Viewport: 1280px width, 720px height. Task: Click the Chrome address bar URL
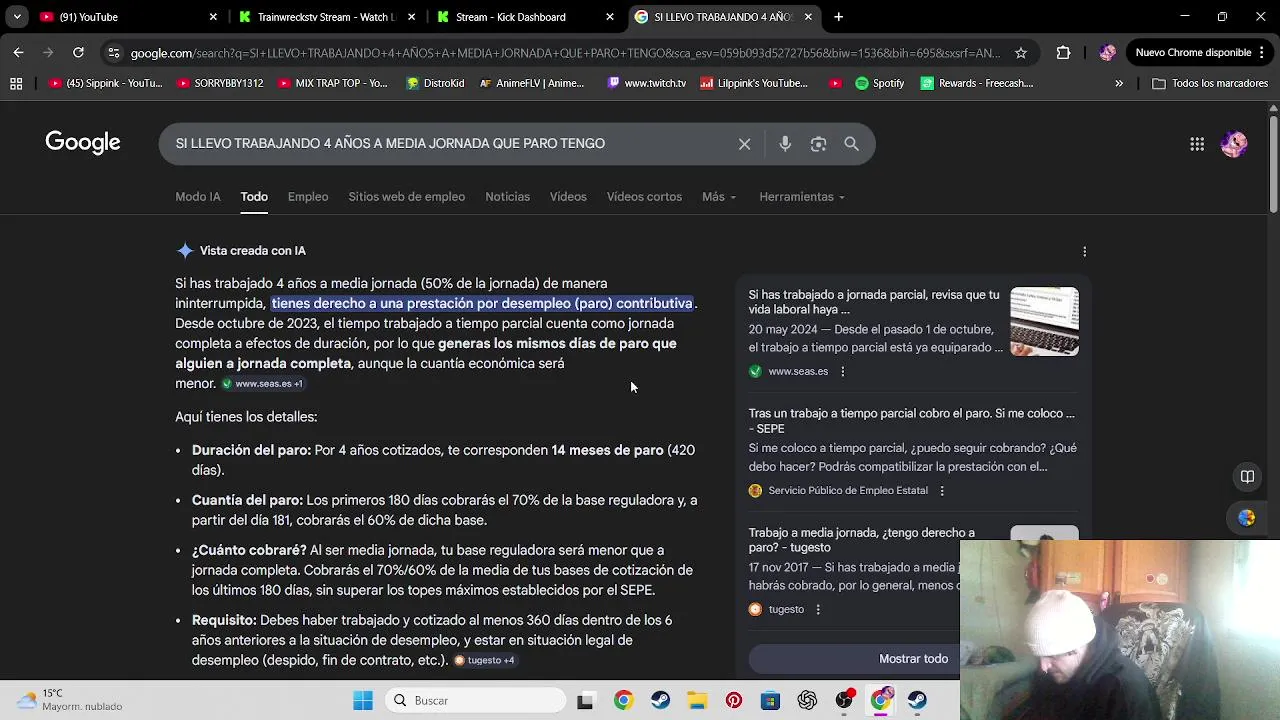coord(565,53)
